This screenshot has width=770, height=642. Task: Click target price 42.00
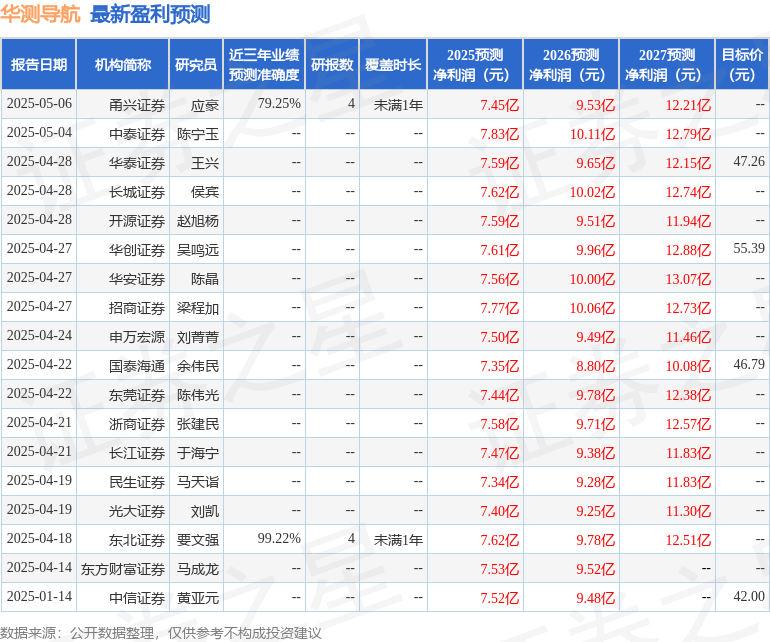(749, 596)
